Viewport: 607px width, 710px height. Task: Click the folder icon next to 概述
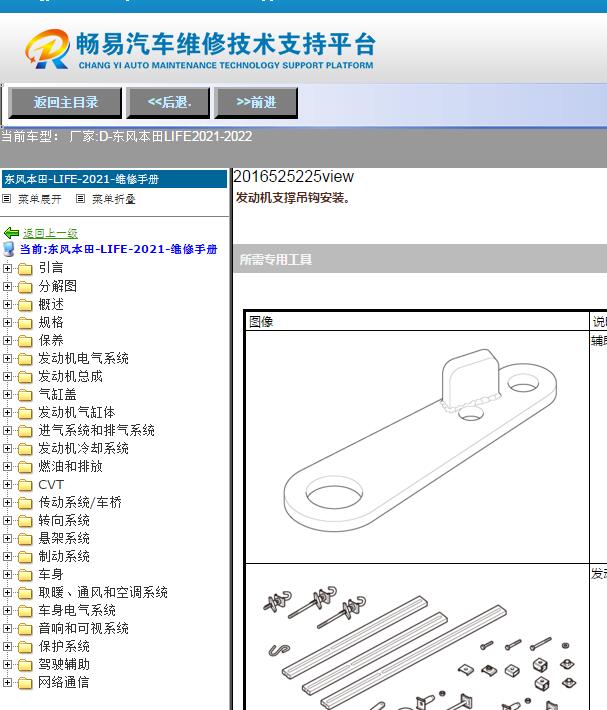25,305
